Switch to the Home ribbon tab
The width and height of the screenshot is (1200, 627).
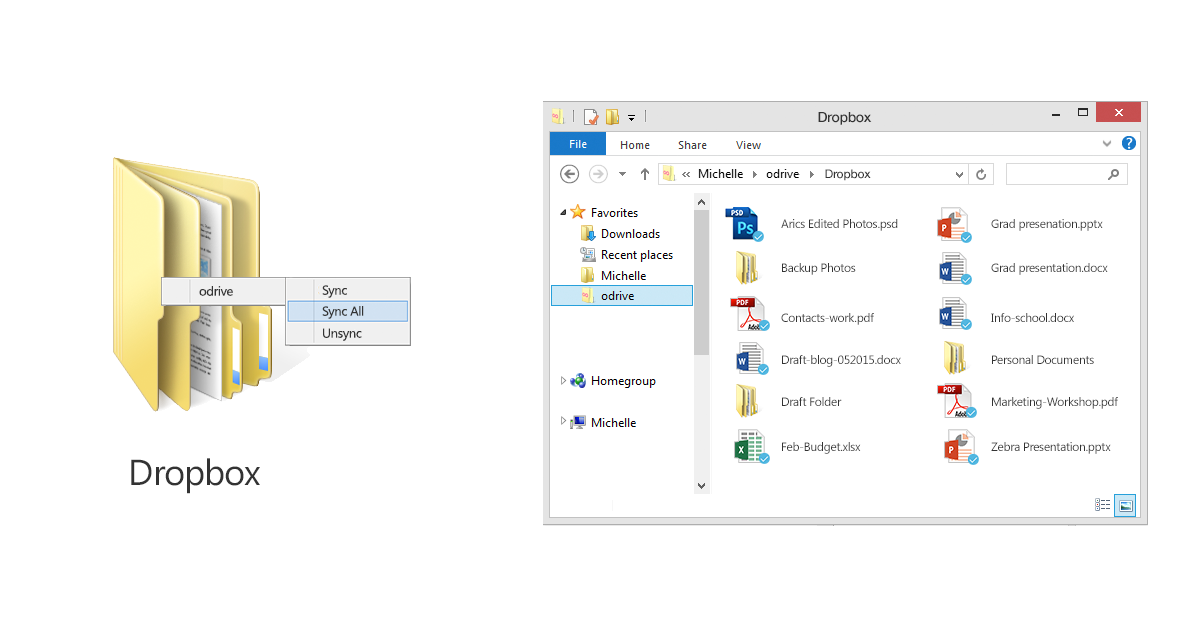(x=635, y=145)
